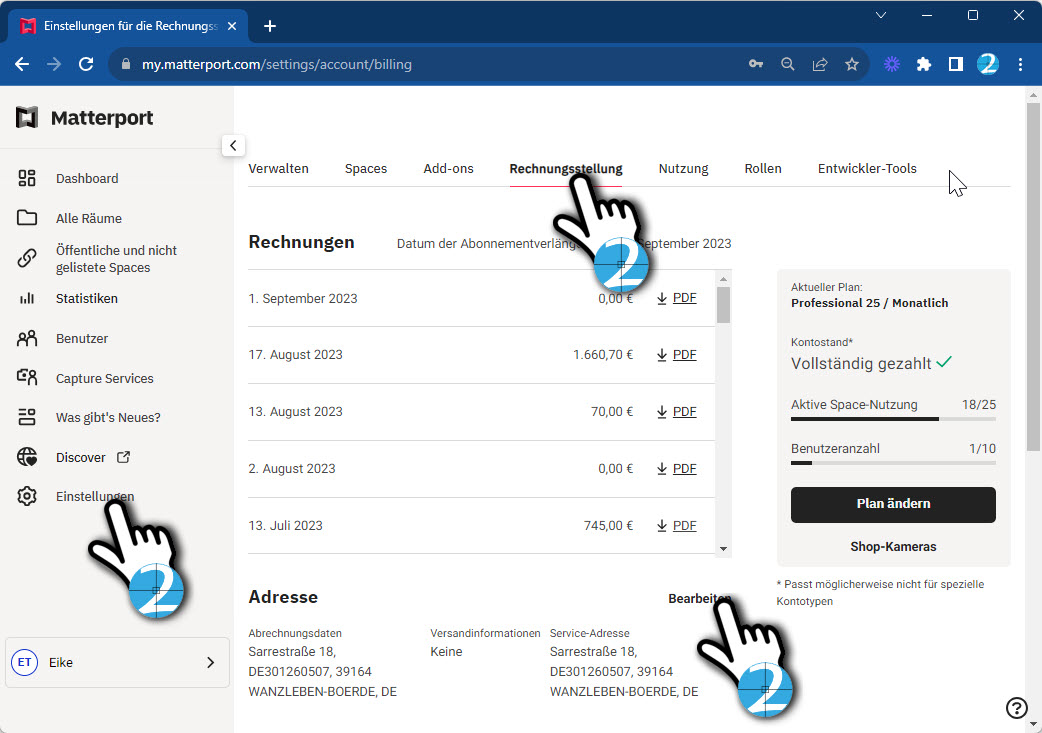Open a new browser tab
This screenshot has height=733, width=1042.
[x=270, y=26]
